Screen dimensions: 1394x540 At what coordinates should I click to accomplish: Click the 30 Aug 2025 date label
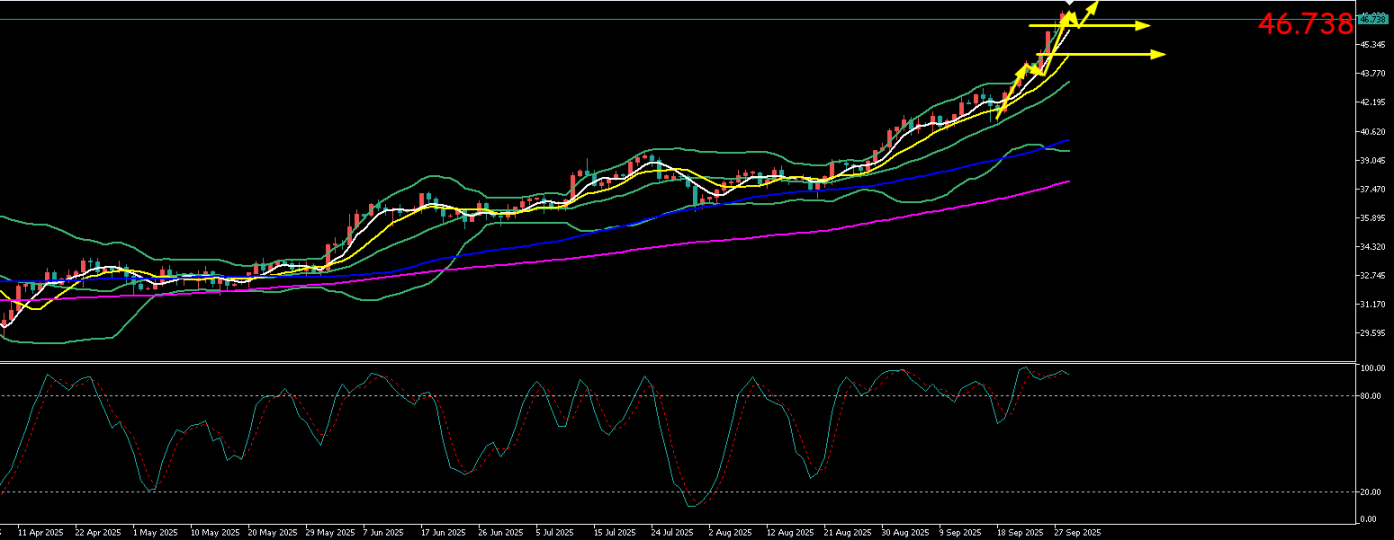coord(904,533)
